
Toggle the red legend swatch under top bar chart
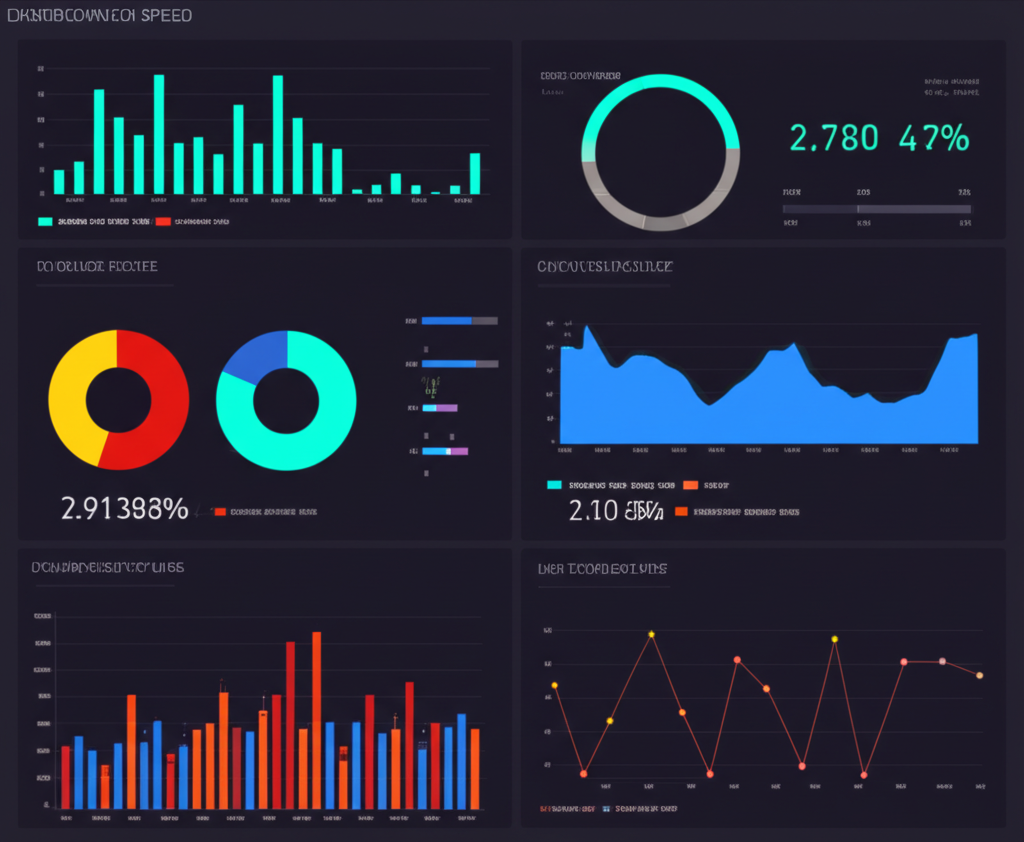point(162,221)
